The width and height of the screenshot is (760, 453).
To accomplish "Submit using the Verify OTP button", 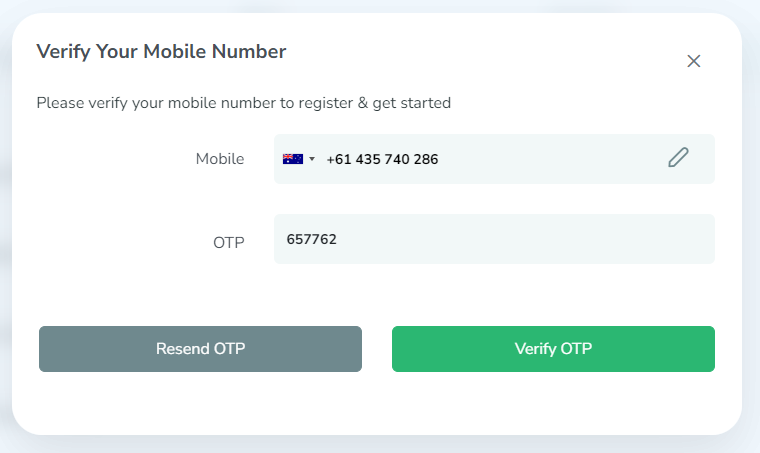I will tap(553, 349).
